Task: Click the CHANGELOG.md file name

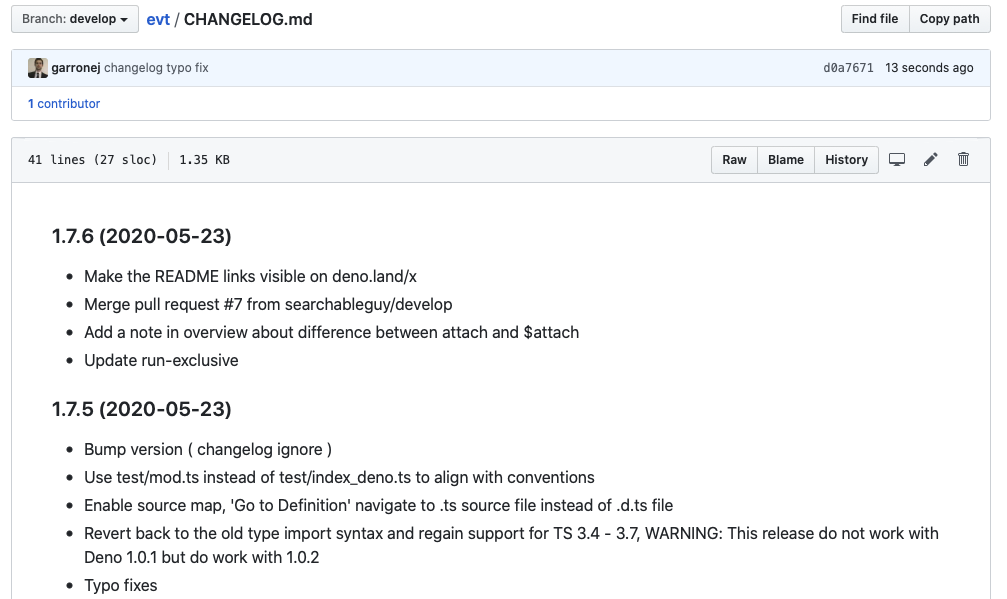Action: (248, 19)
